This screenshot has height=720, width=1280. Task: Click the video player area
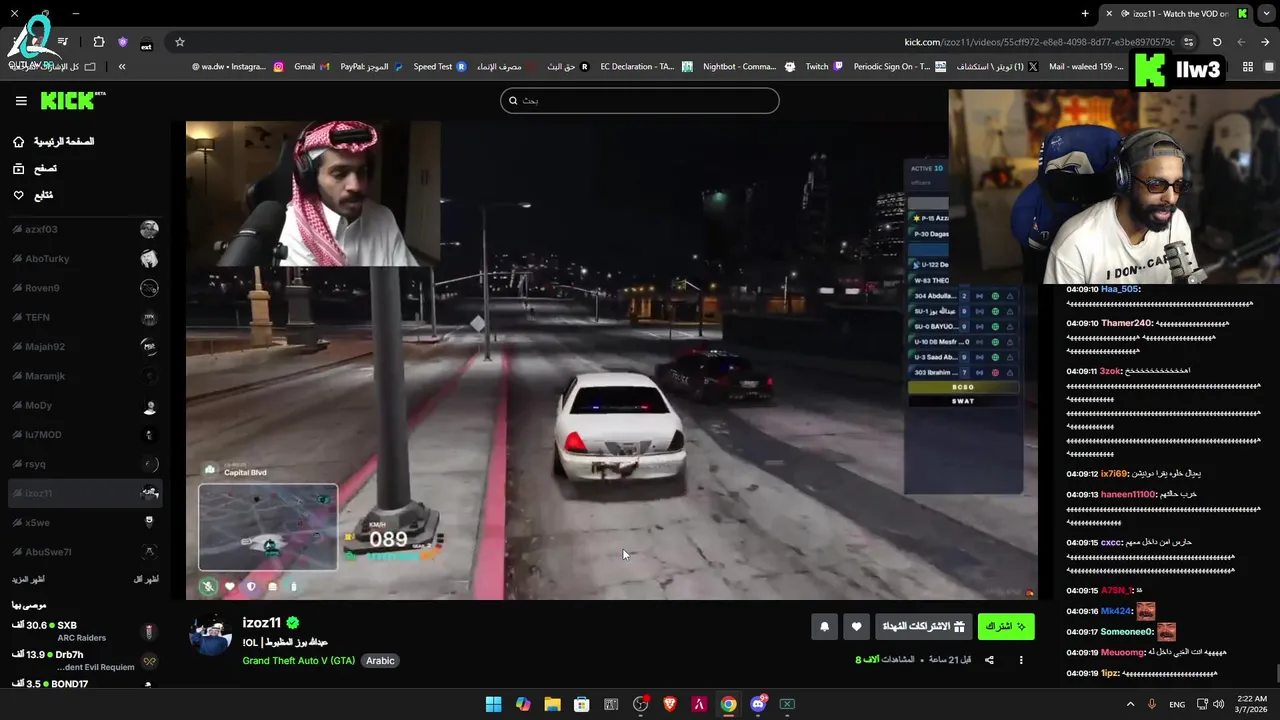click(x=611, y=360)
